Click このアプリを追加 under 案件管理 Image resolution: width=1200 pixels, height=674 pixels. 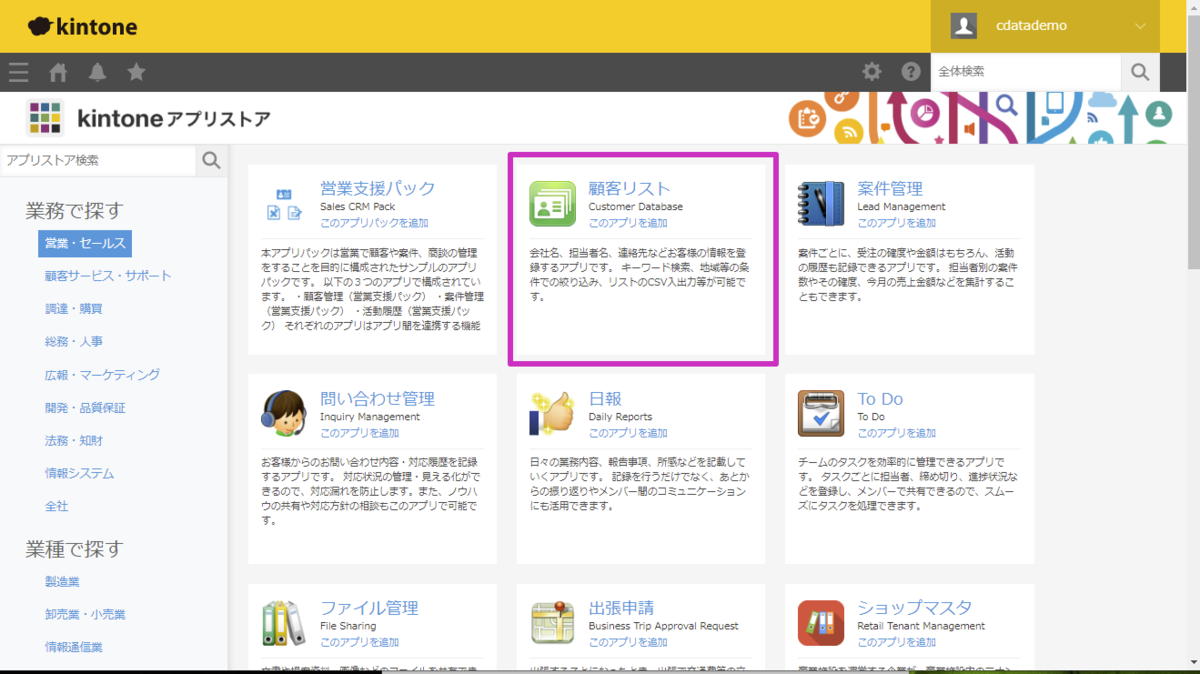tap(897, 223)
